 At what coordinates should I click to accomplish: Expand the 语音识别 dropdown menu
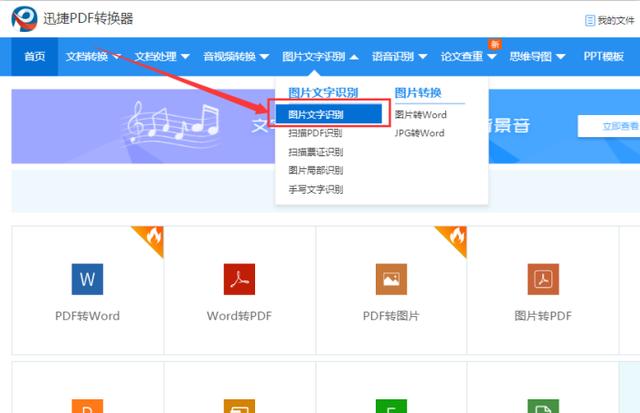[x=399, y=57]
